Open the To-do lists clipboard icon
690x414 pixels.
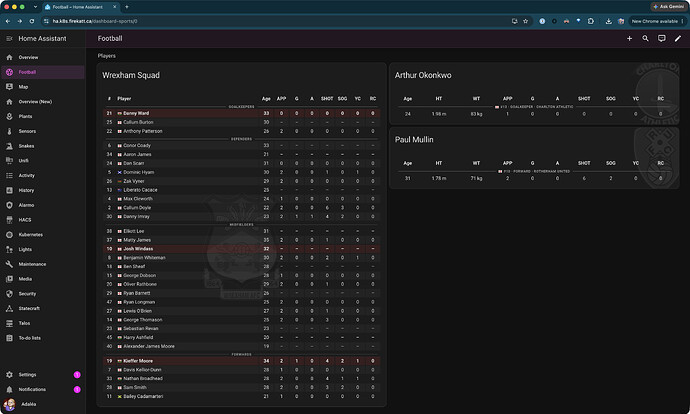(9, 338)
